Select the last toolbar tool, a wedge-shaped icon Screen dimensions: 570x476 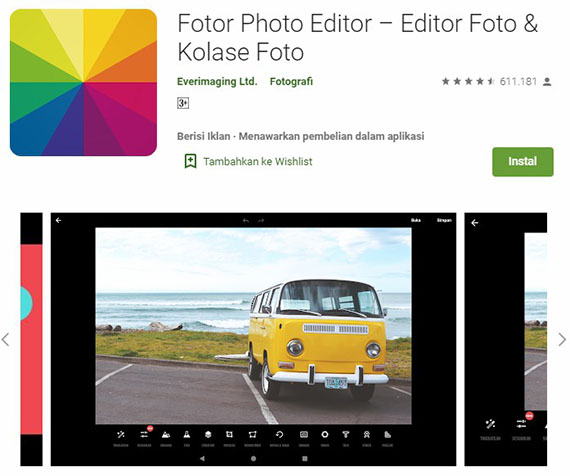click(388, 438)
